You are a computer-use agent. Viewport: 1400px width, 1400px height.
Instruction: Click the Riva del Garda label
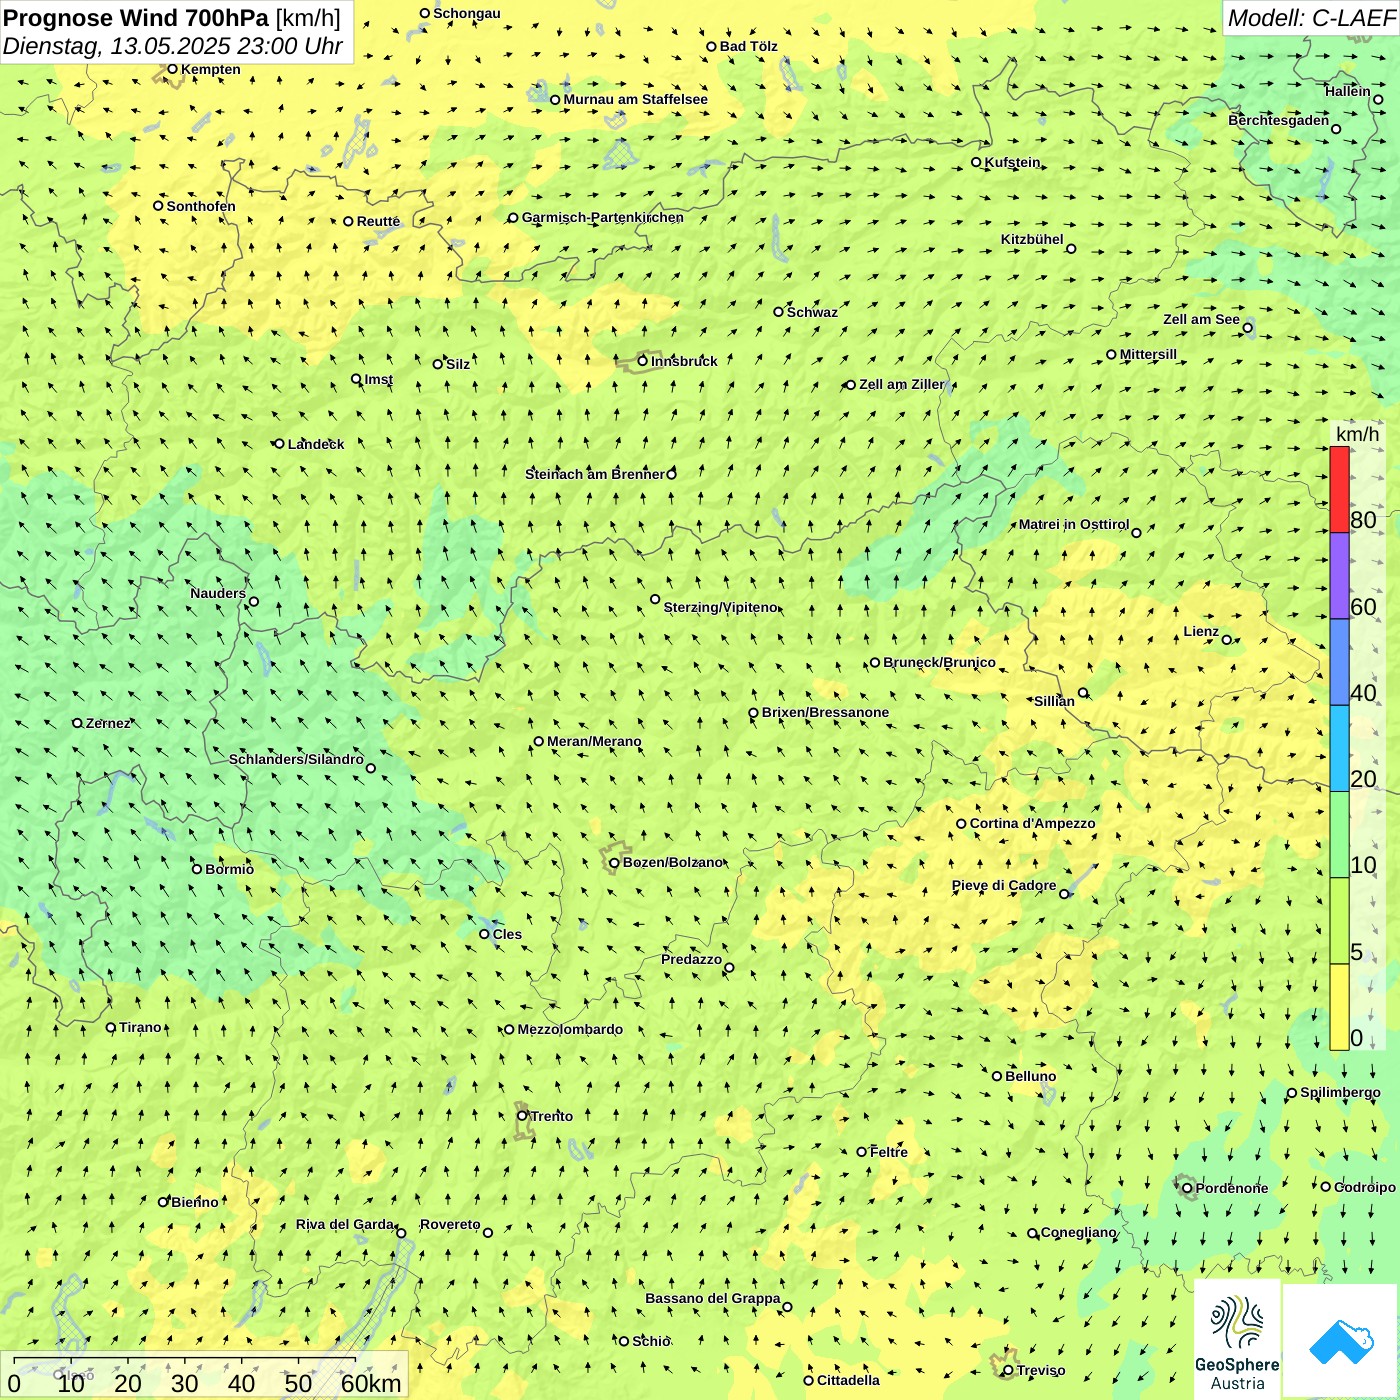(x=345, y=1224)
